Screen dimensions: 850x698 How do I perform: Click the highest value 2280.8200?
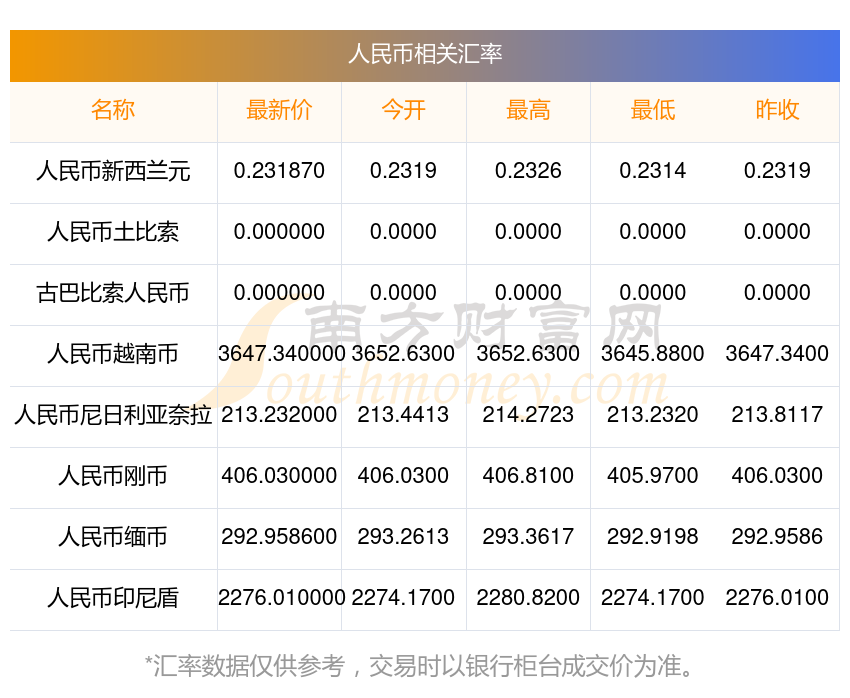pos(528,597)
